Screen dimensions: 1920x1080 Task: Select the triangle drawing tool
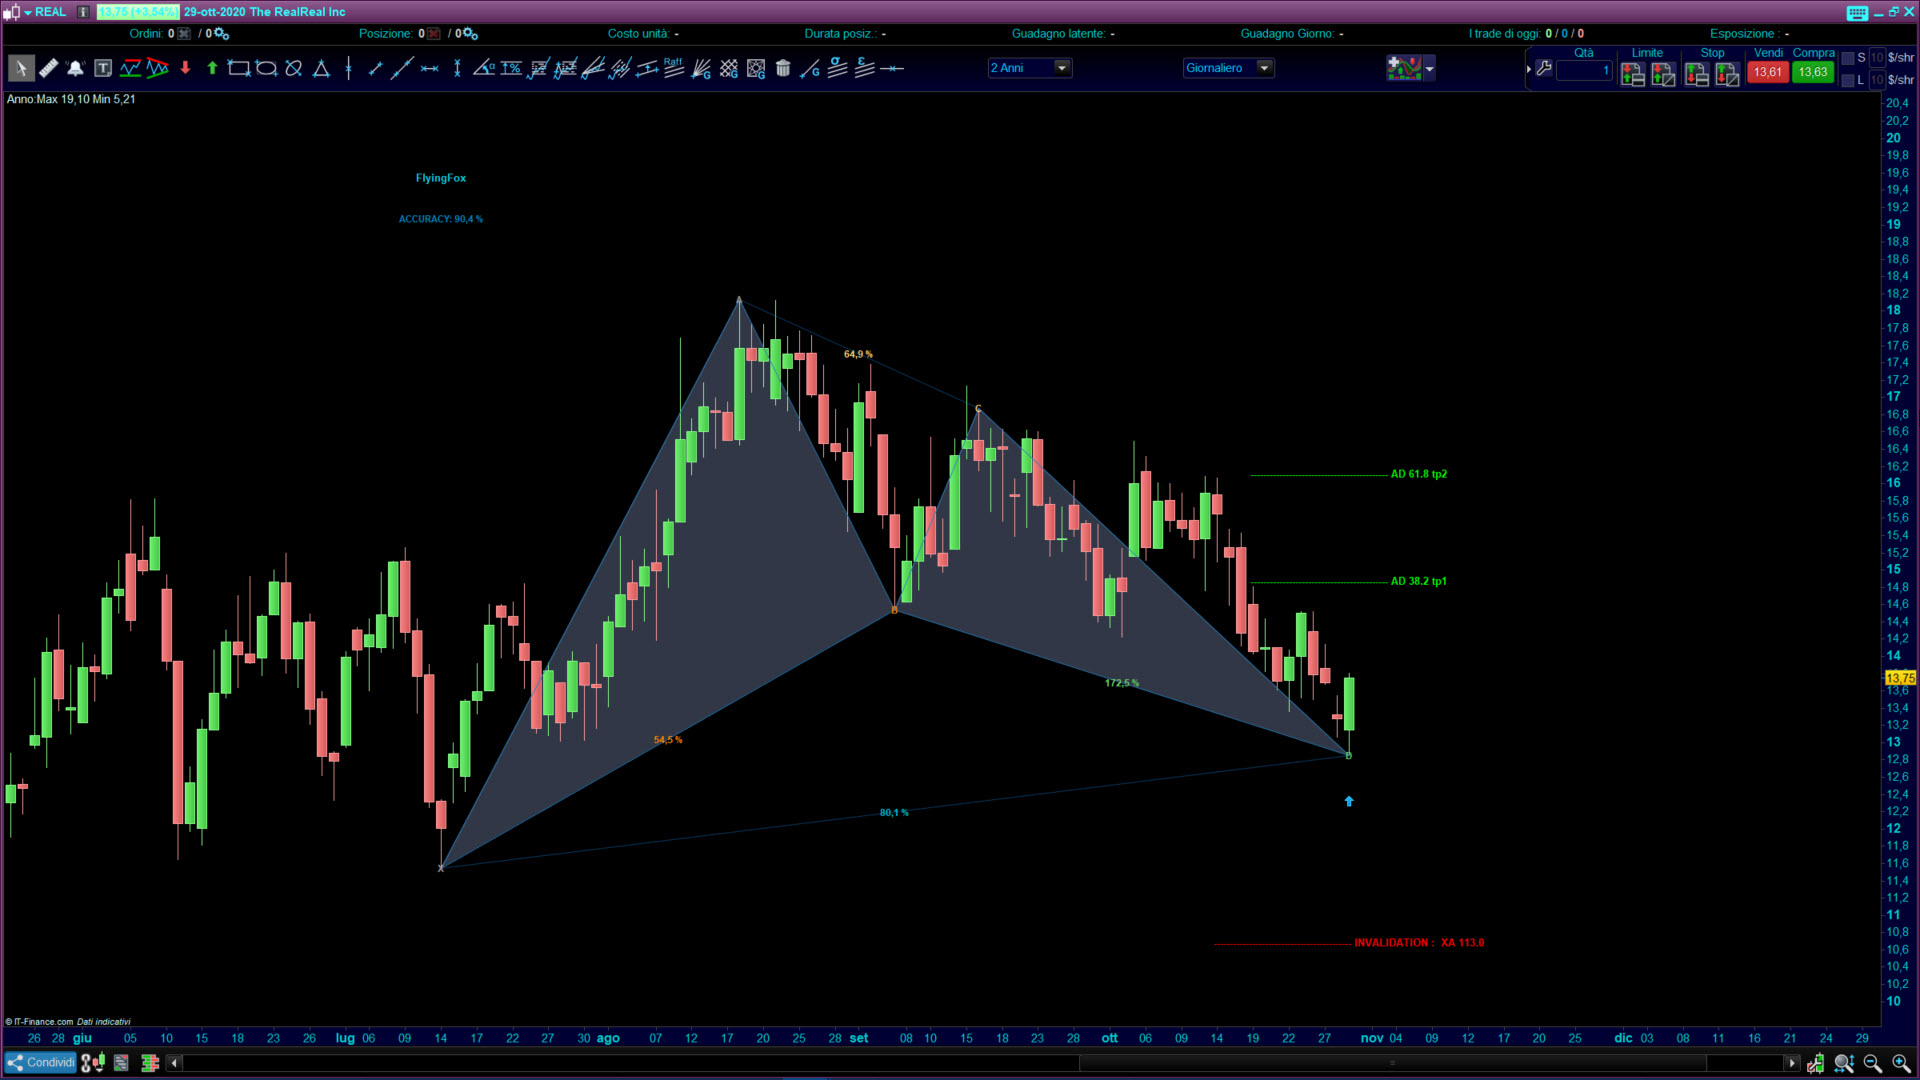[x=321, y=68]
